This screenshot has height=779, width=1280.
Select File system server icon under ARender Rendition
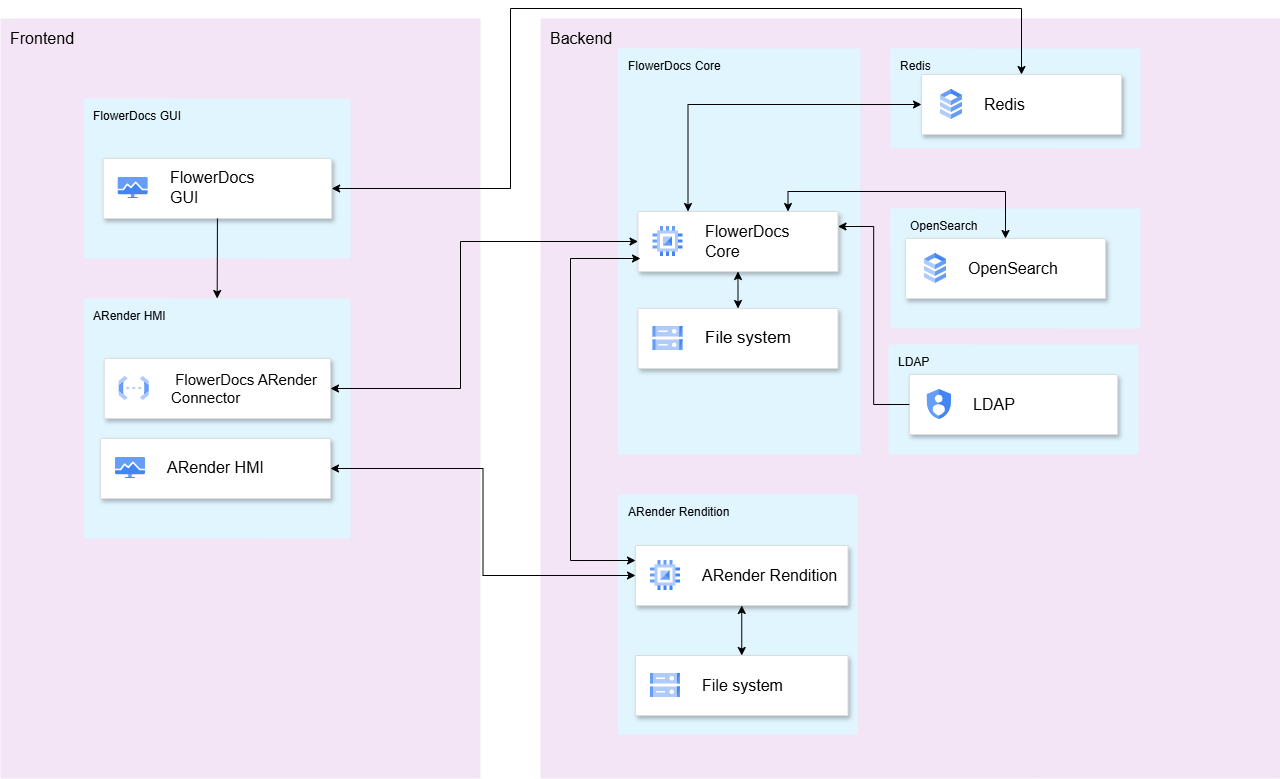(664, 685)
